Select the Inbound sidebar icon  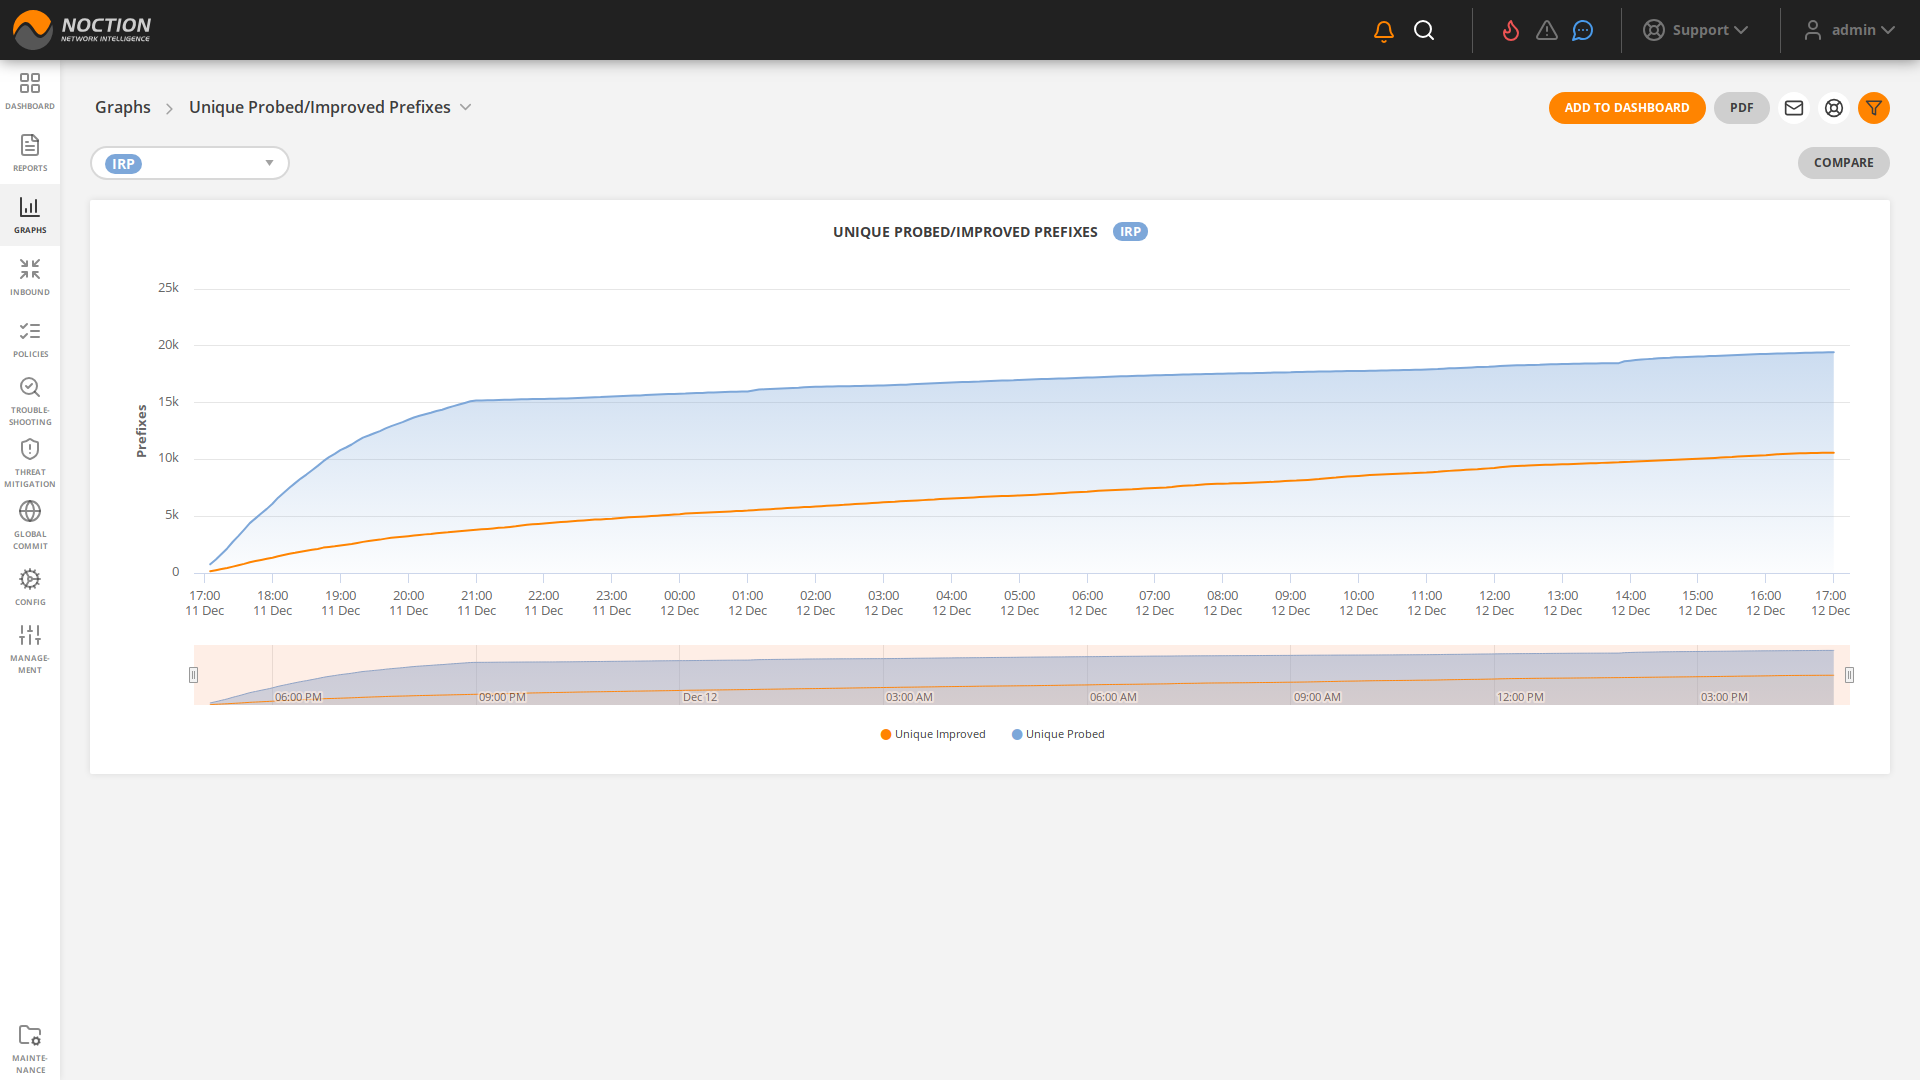[x=30, y=276]
